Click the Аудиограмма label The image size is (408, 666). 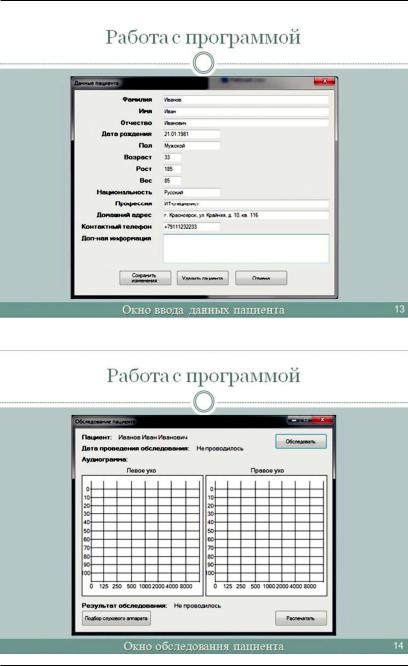click(104, 459)
